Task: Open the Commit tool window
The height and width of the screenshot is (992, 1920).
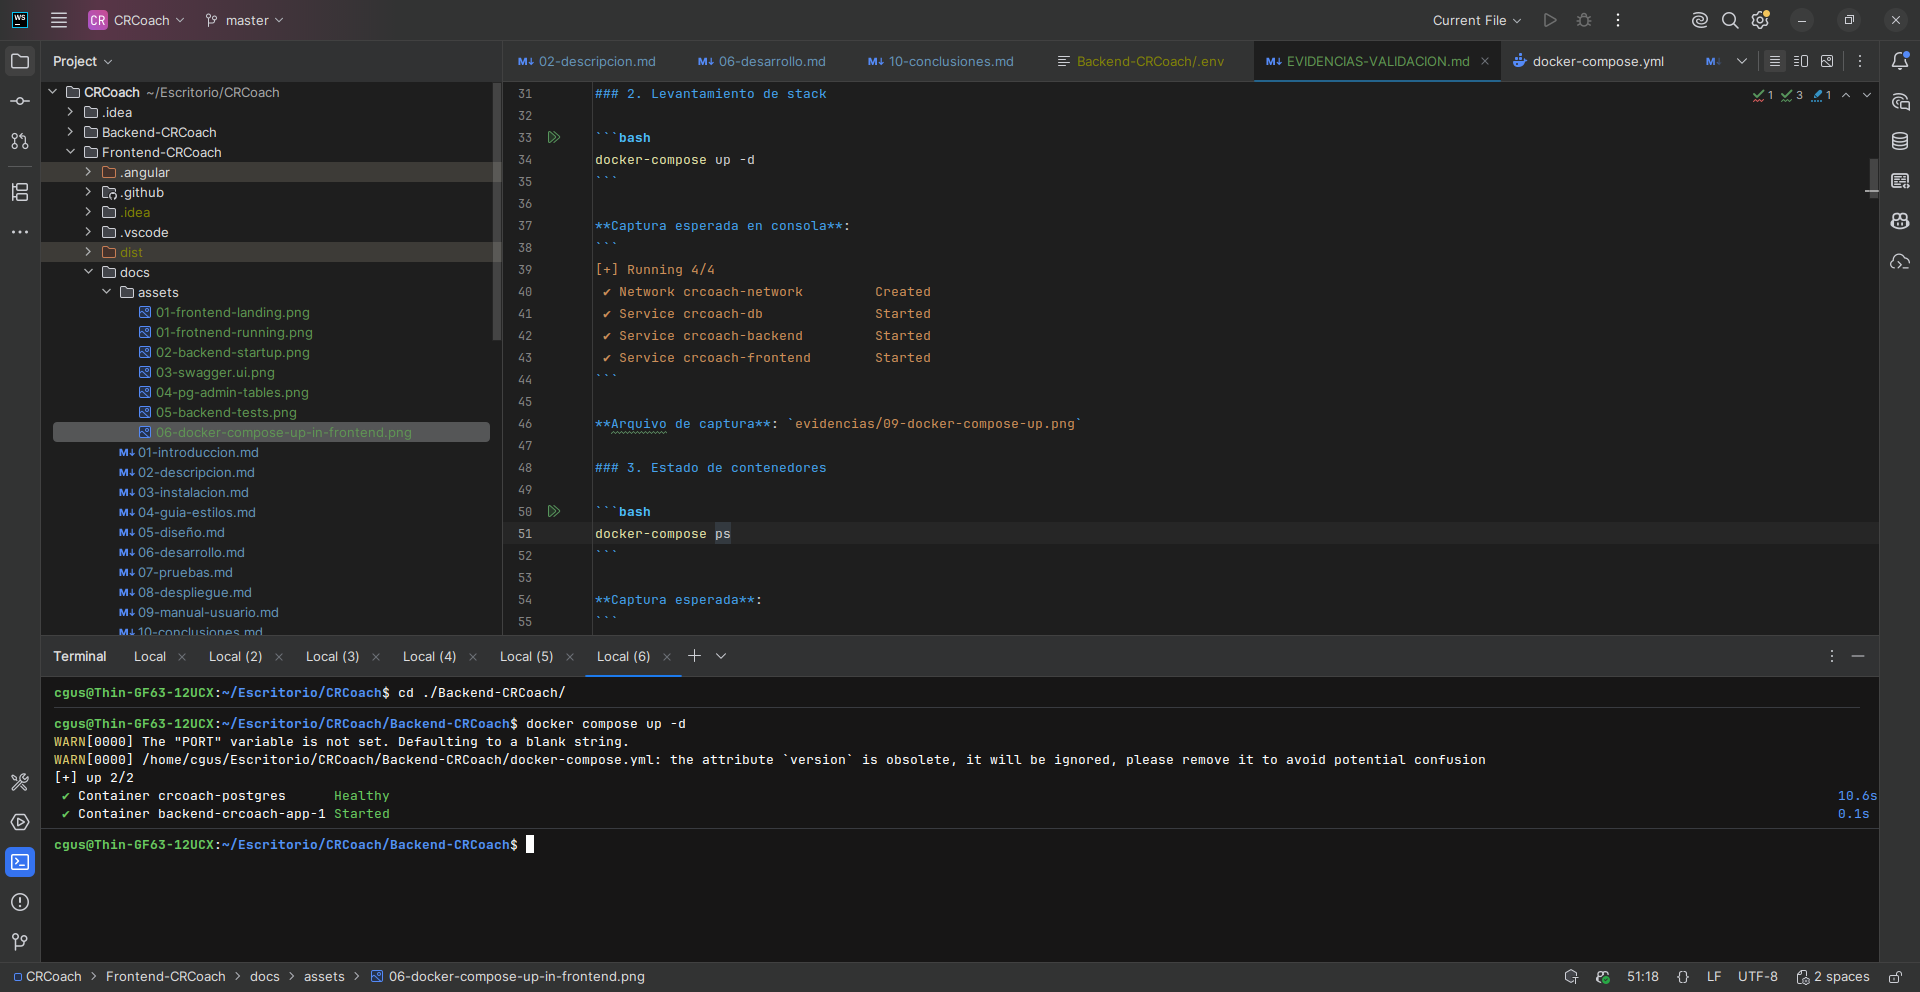Action: point(20,101)
